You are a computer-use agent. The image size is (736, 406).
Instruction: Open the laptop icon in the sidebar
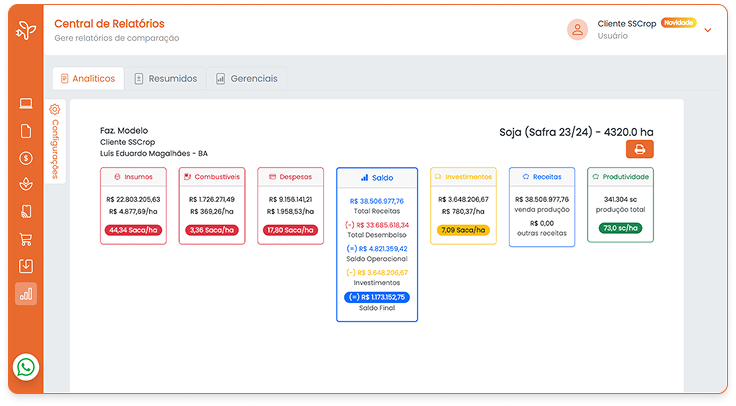[26, 104]
